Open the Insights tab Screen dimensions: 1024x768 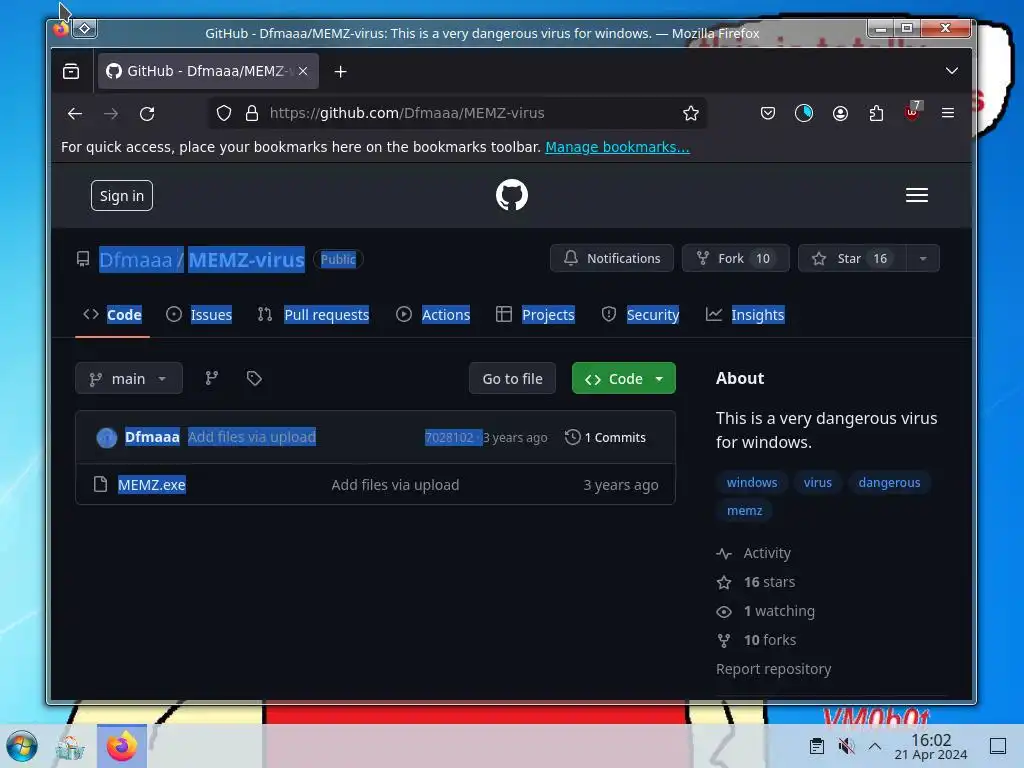click(745, 315)
